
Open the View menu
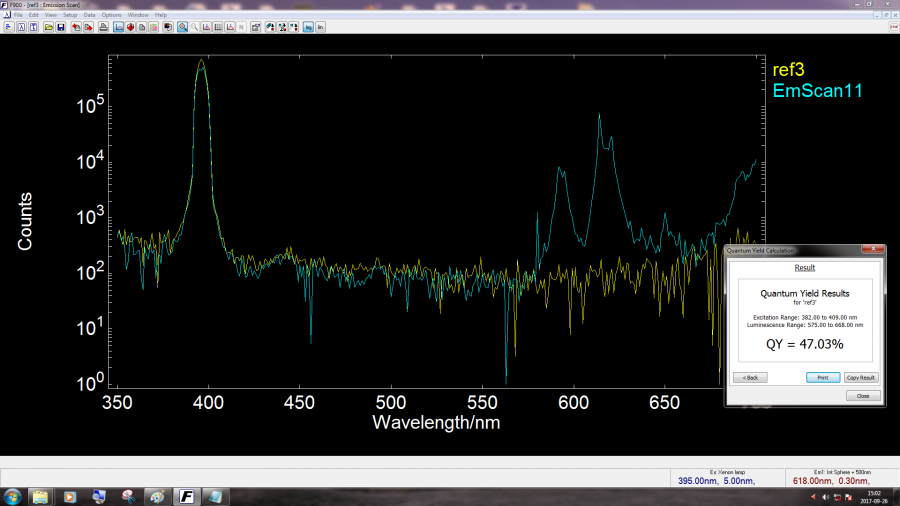point(51,15)
